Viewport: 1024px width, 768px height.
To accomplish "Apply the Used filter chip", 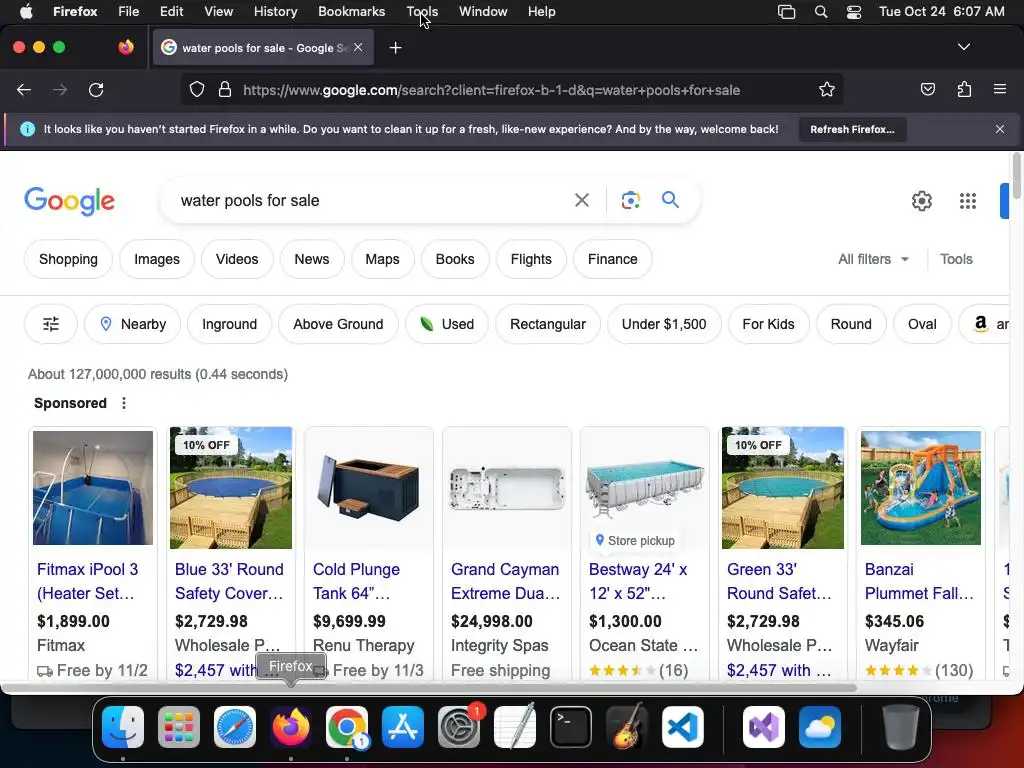I will pos(447,324).
